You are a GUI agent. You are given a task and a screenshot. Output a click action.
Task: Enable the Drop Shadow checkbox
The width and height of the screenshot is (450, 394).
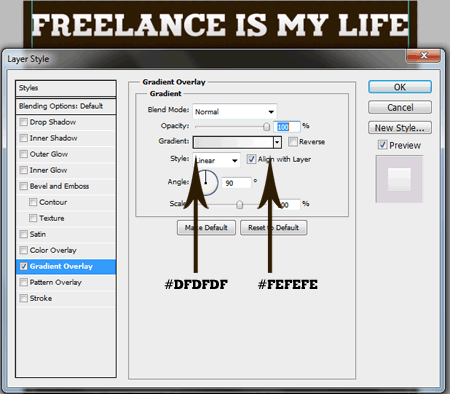[24, 122]
